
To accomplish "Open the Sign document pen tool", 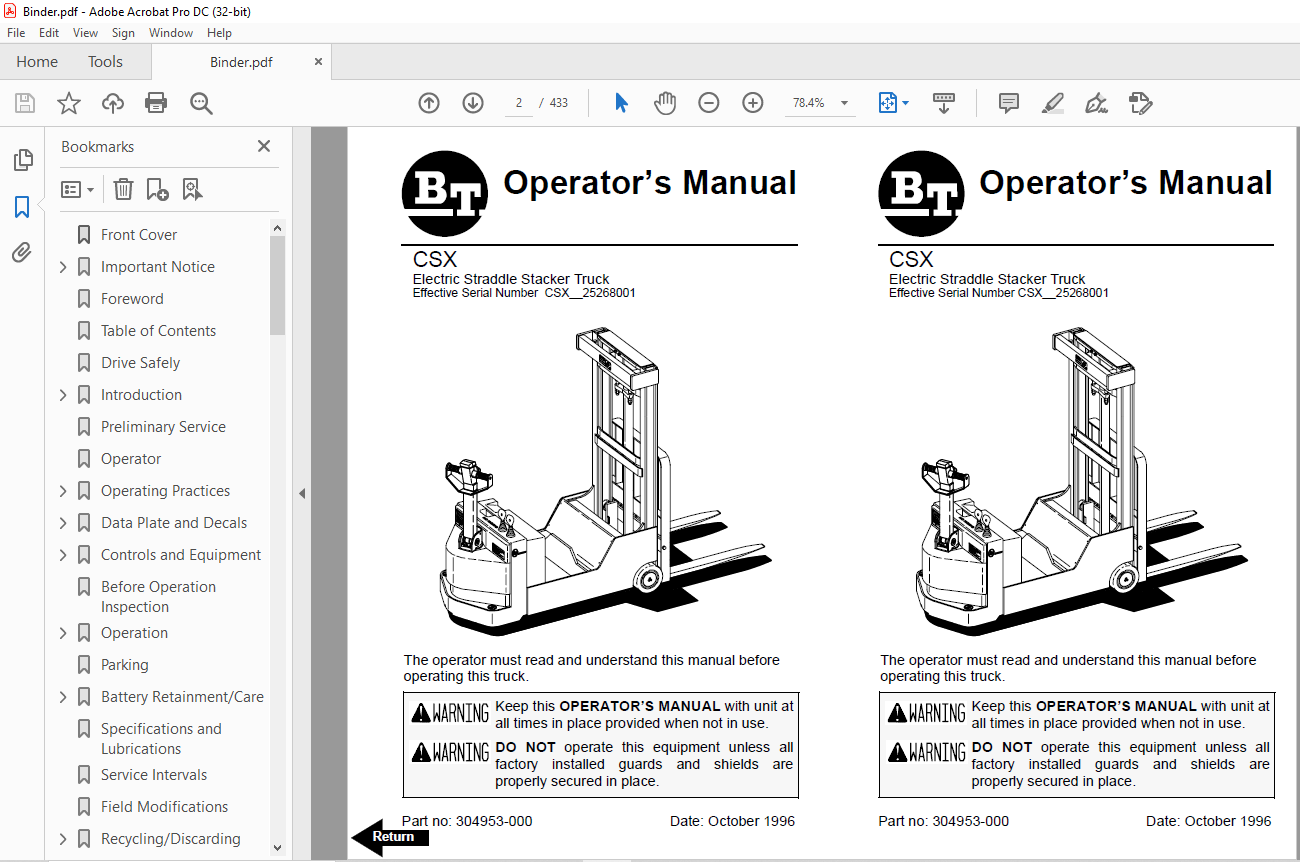I will 1097,103.
